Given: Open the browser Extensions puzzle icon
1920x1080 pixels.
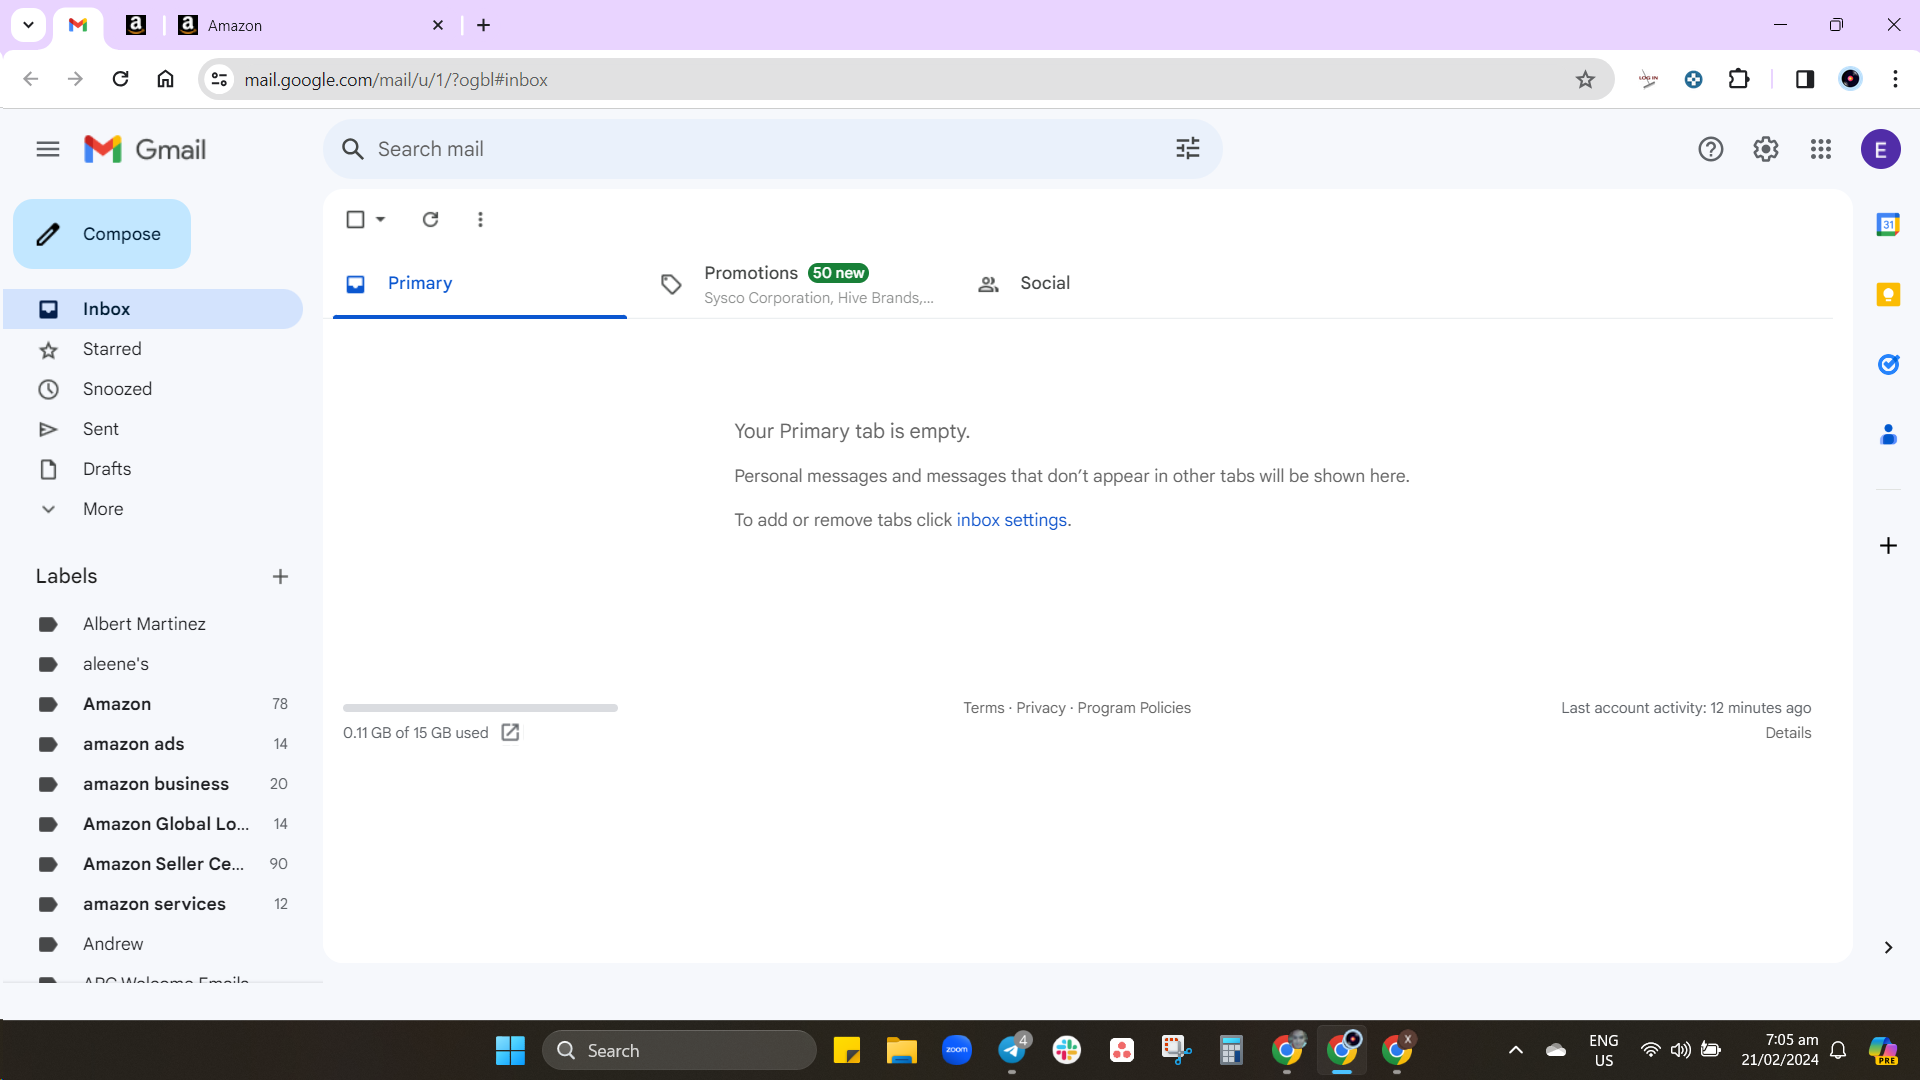Looking at the screenshot, I should [x=1739, y=79].
